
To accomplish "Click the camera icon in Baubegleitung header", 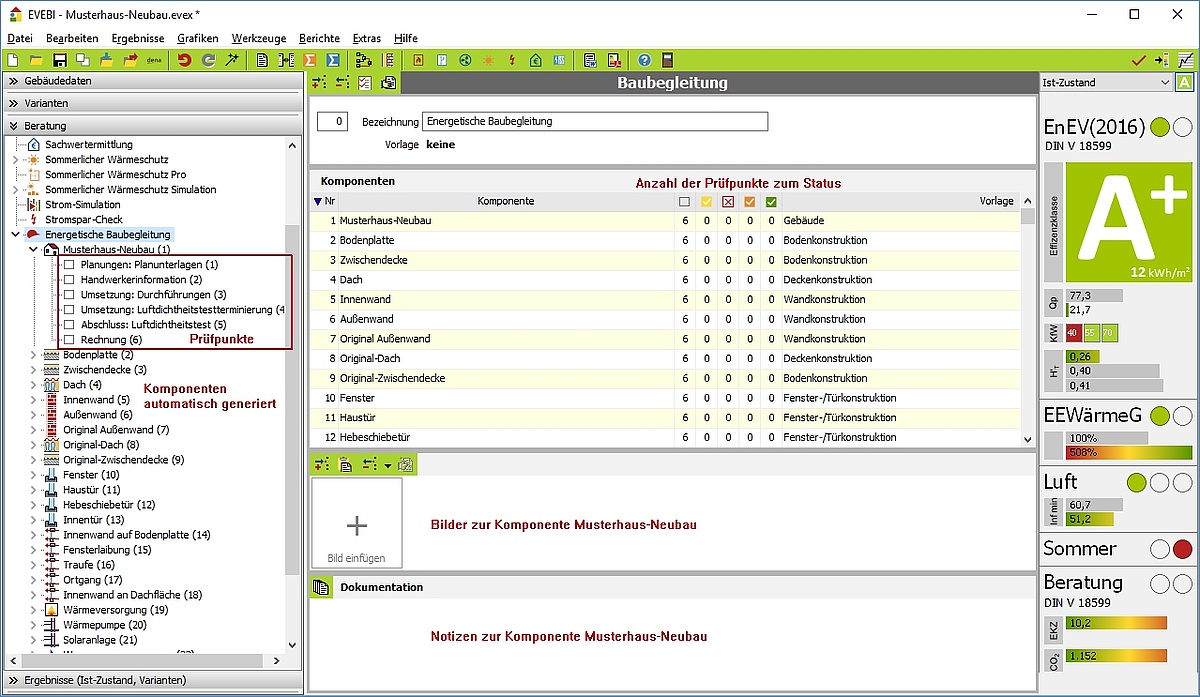I will coord(388,83).
